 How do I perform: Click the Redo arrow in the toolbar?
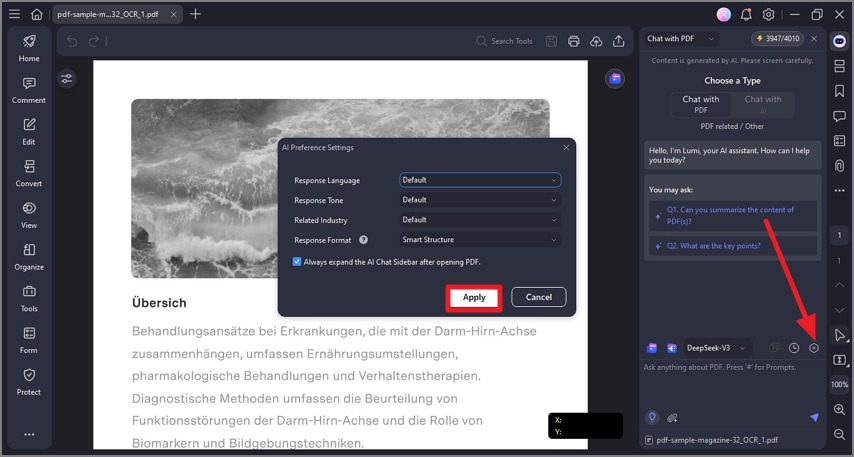(x=94, y=41)
